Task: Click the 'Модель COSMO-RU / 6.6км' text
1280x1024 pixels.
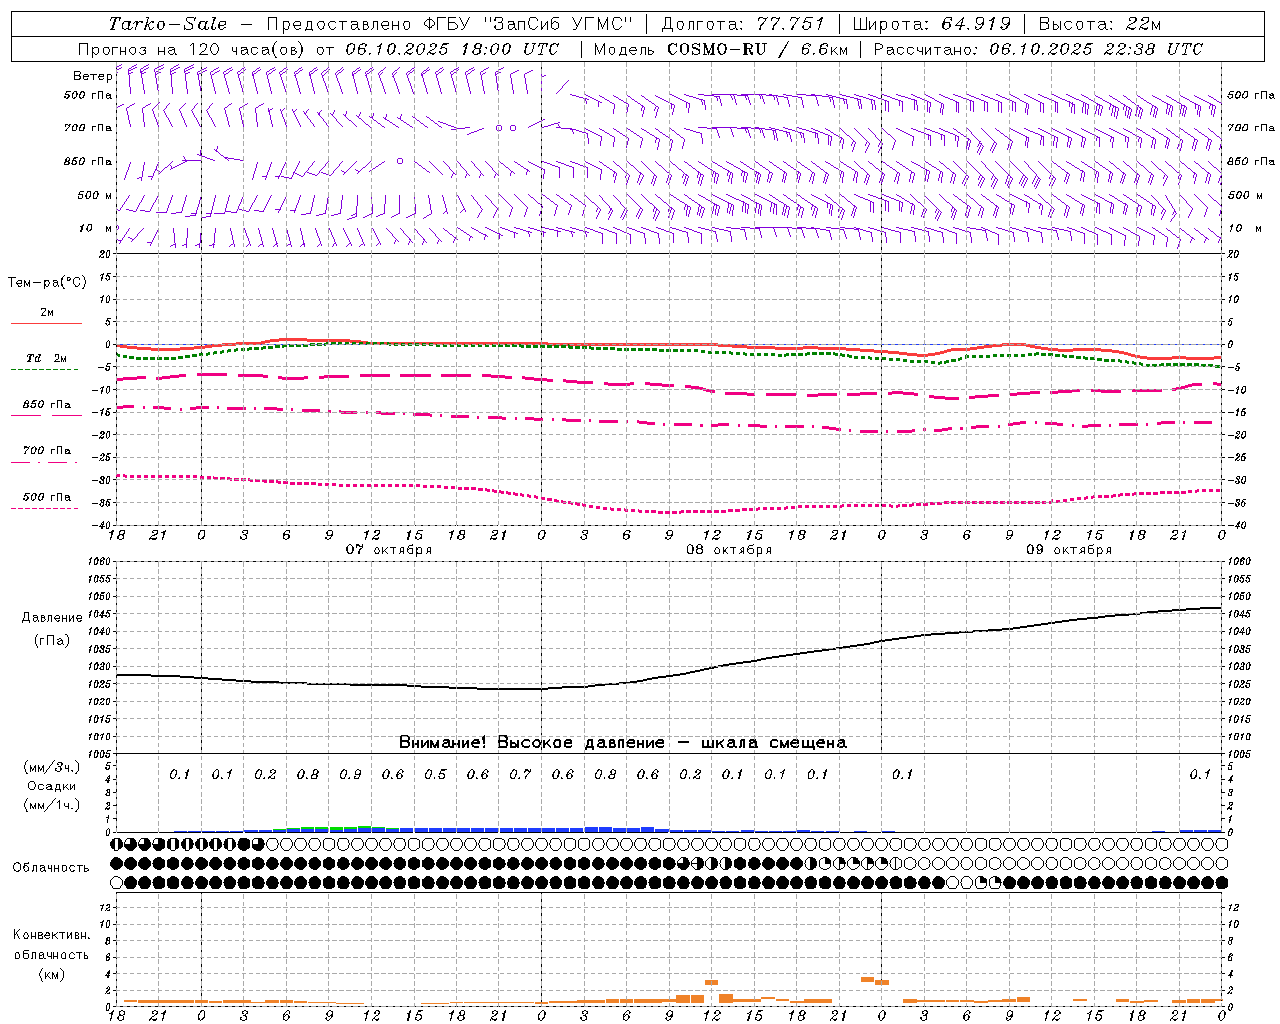Action: (x=721, y=49)
